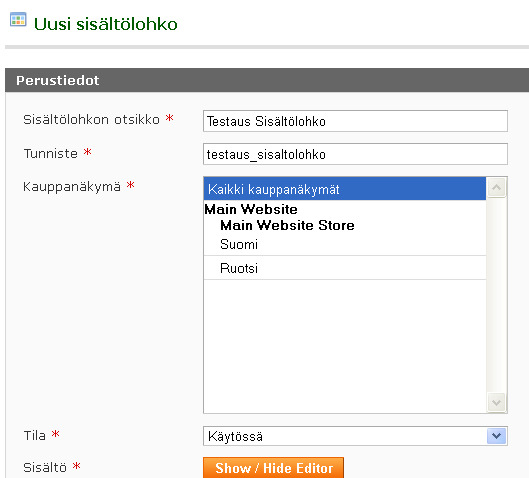Focus the Tunniste identifier field
Viewport: 529px width, 478px height.
coord(355,154)
